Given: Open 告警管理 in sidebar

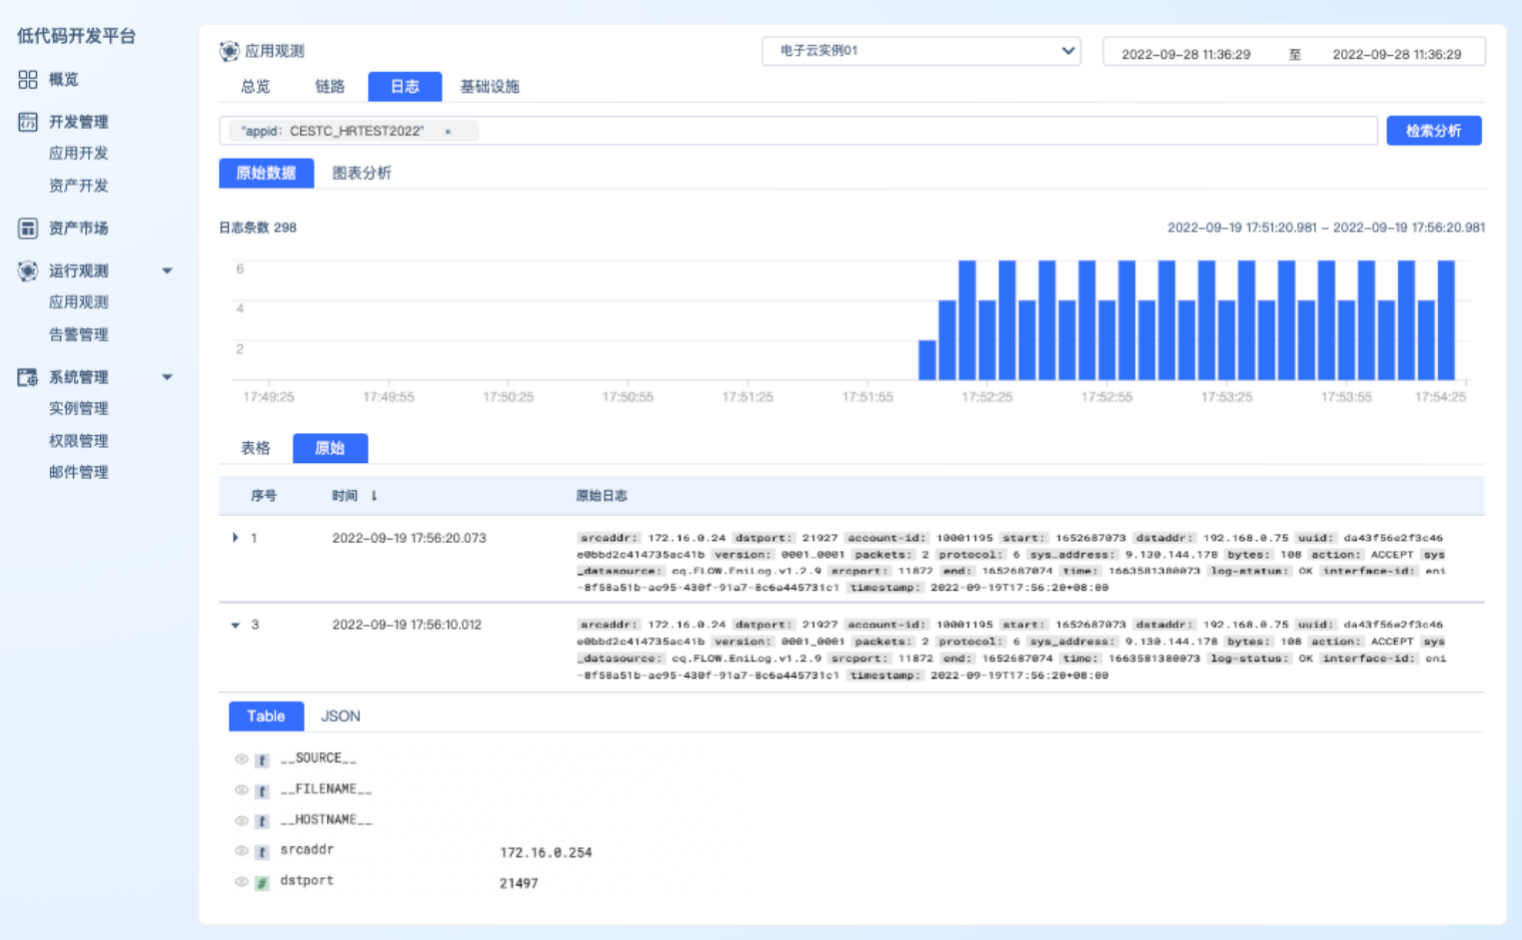Looking at the screenshot, I should pyautogui.click(x=78, y=334).
